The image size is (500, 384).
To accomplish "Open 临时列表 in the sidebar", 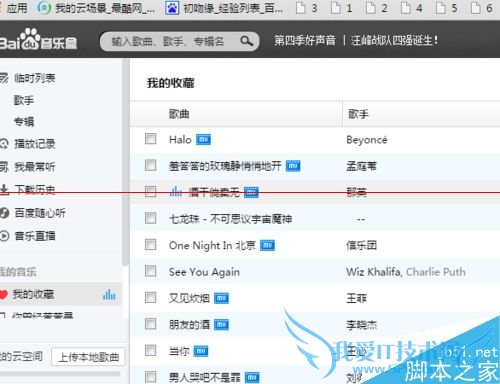I will point(35,78).
